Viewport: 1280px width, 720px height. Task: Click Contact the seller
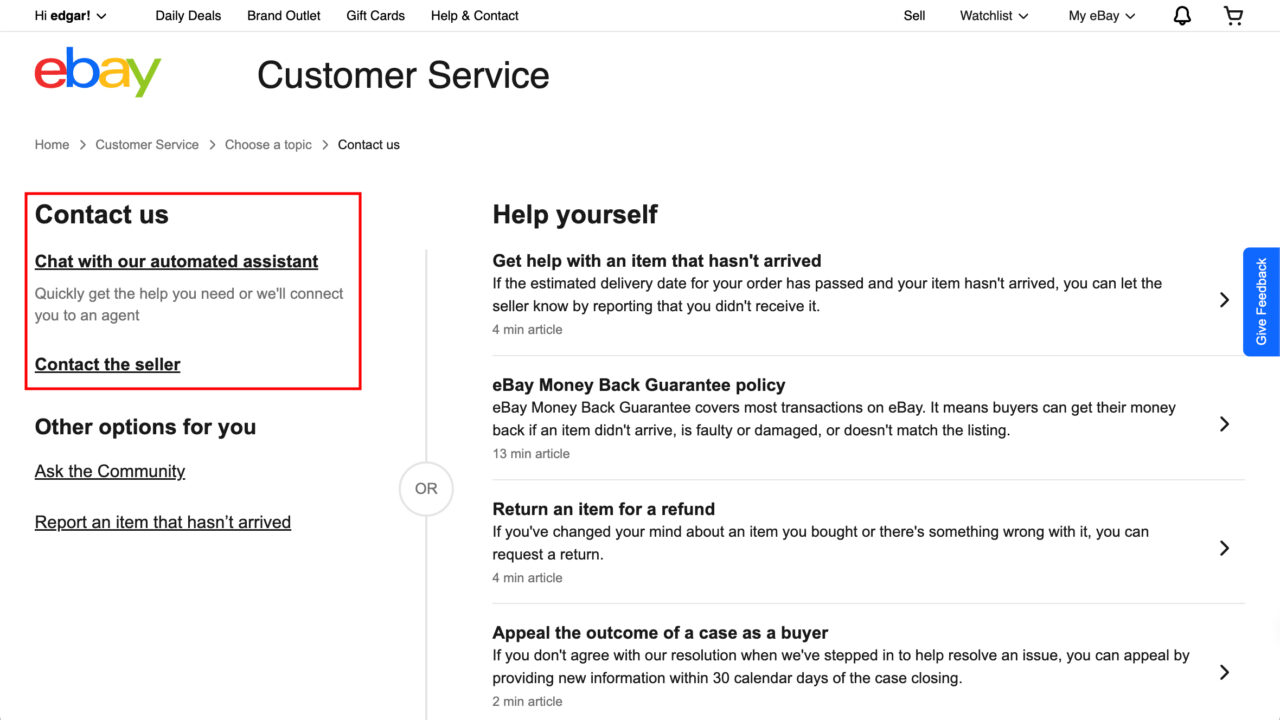(x=107, y=364)
